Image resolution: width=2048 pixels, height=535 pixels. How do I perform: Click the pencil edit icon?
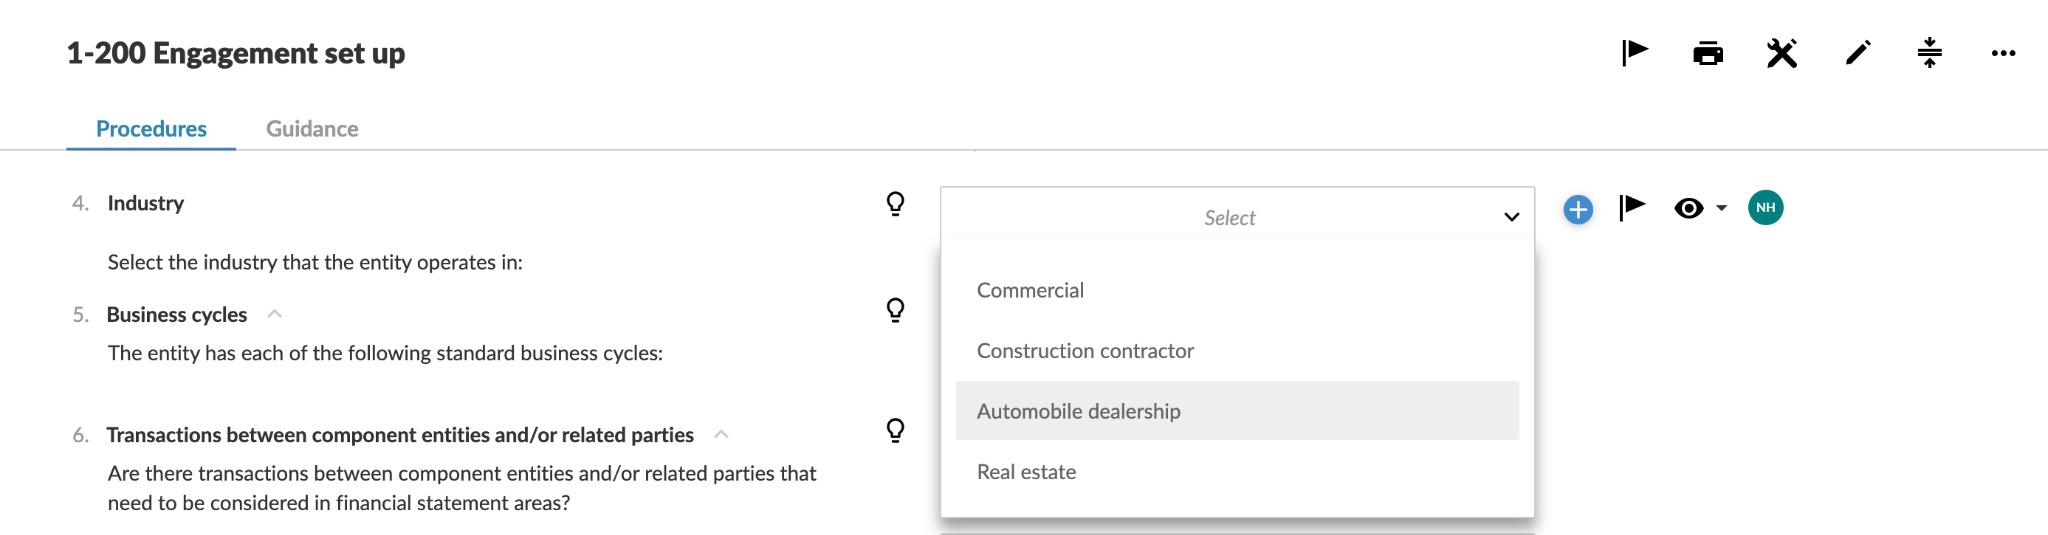pyautogui.click(x=1857, y=53)
